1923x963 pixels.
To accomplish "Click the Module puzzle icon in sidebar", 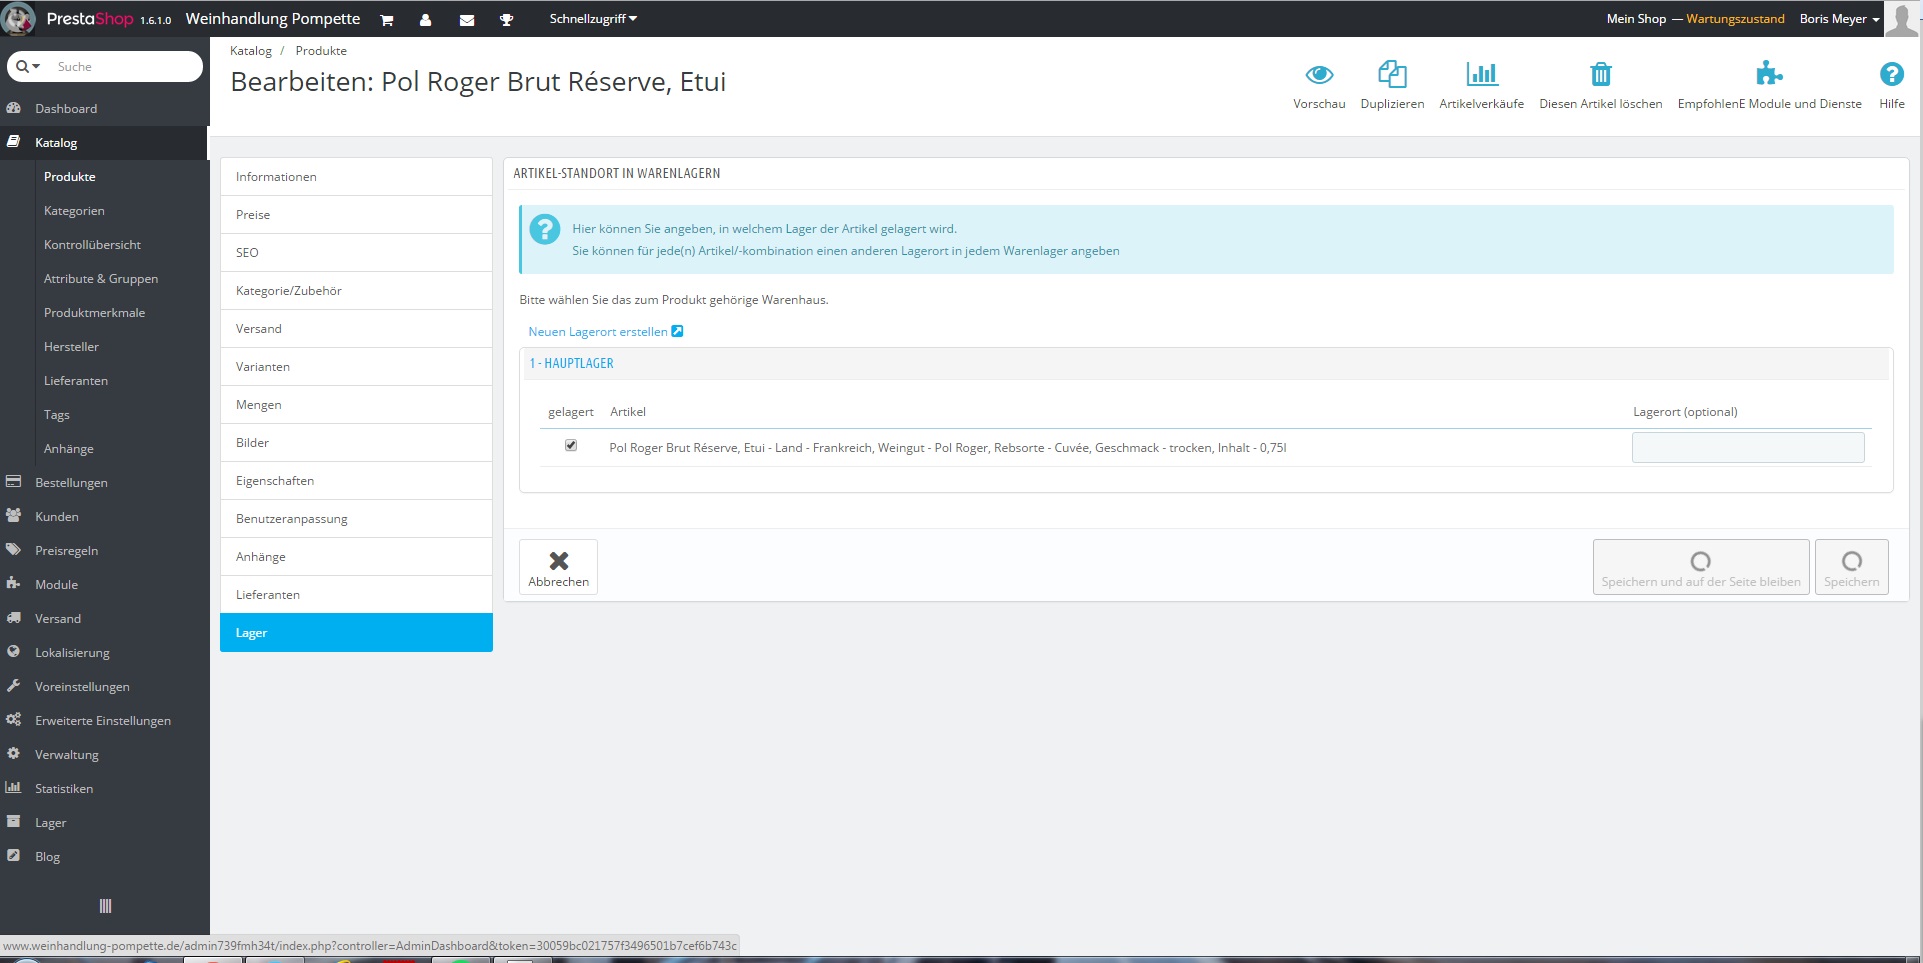I will [14, 584].
